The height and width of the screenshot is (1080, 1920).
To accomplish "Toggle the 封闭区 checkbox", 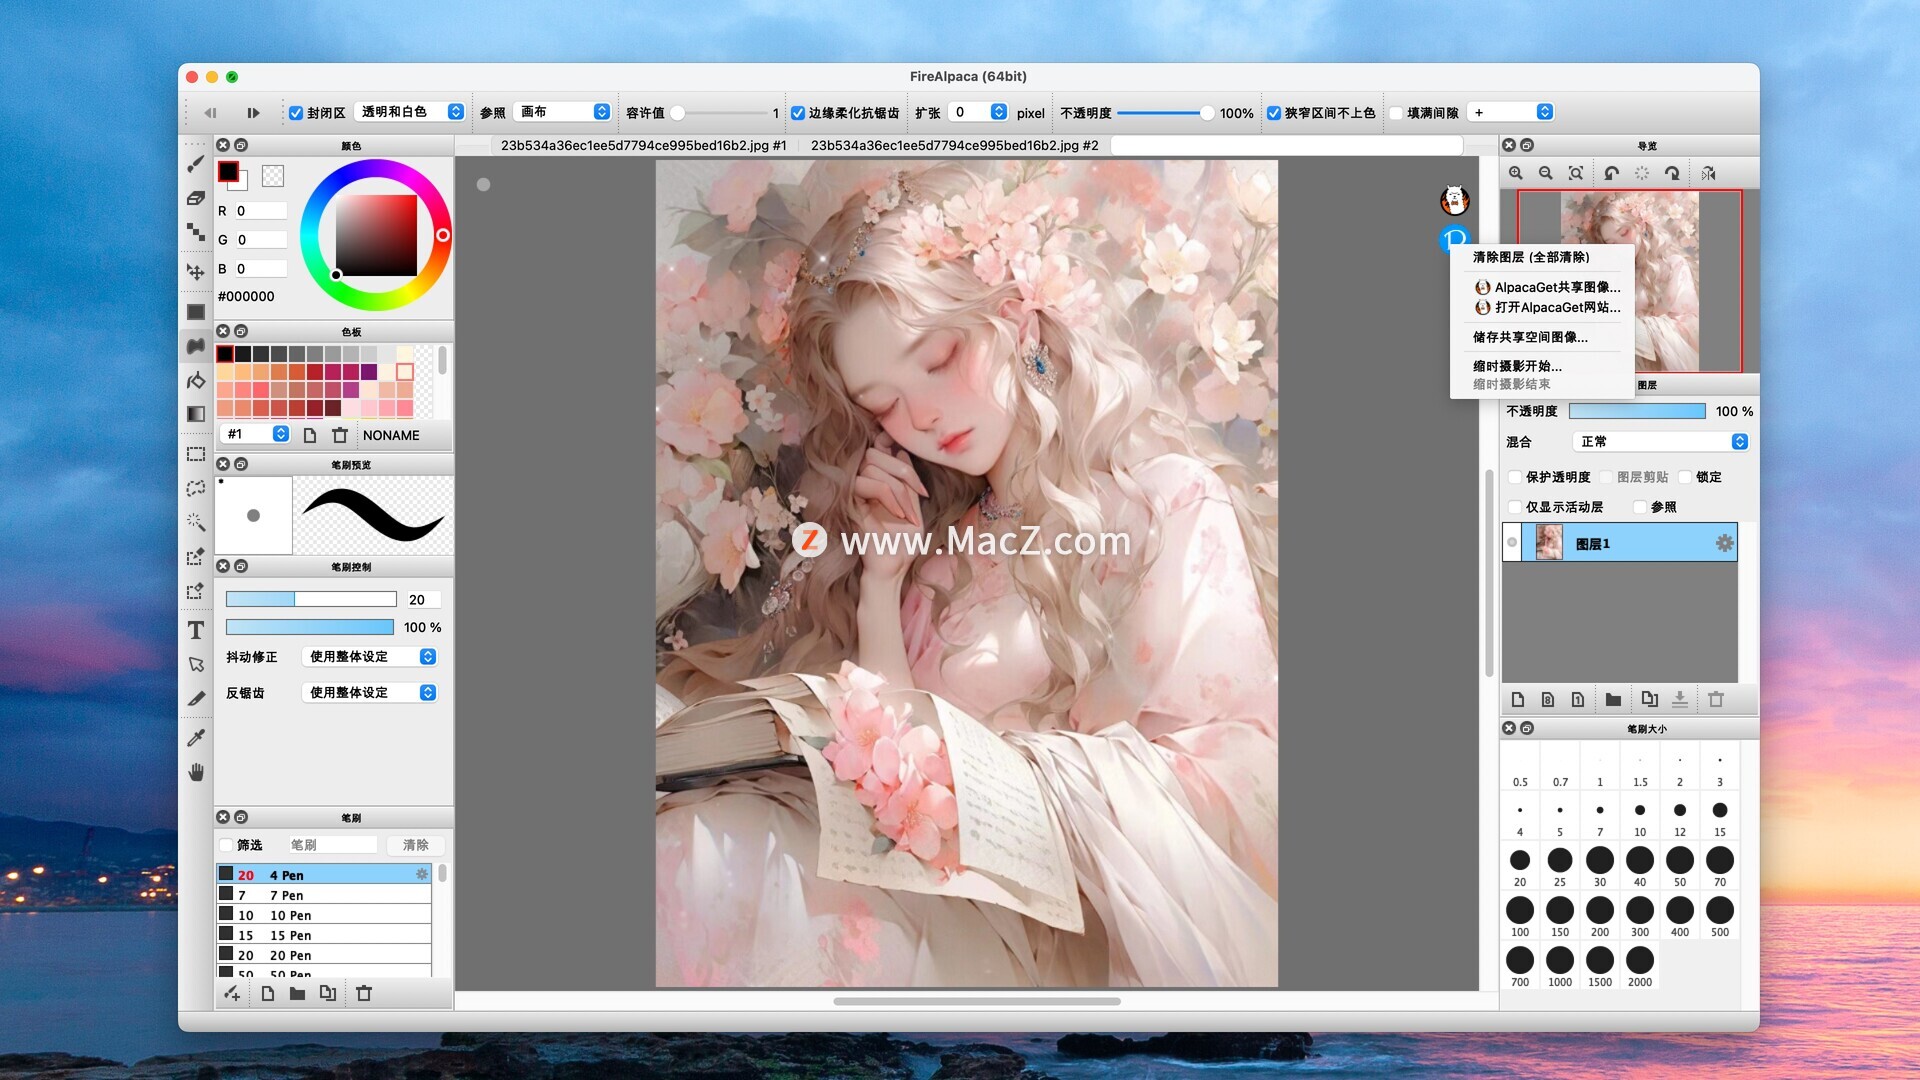I will pyautogui.click(x=296, y=113).
